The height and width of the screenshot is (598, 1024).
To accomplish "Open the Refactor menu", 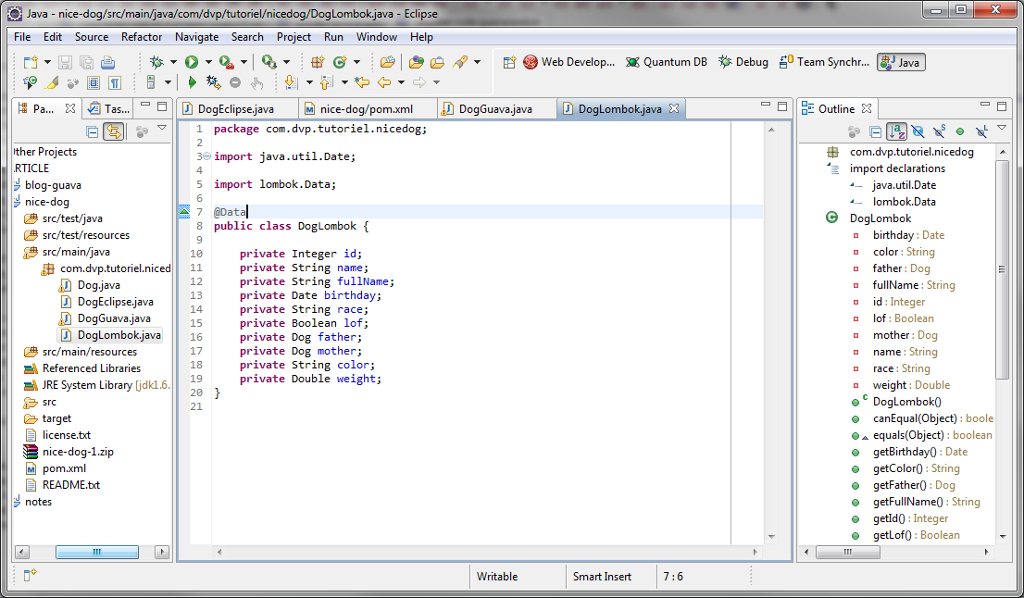I will coord(141,37).
